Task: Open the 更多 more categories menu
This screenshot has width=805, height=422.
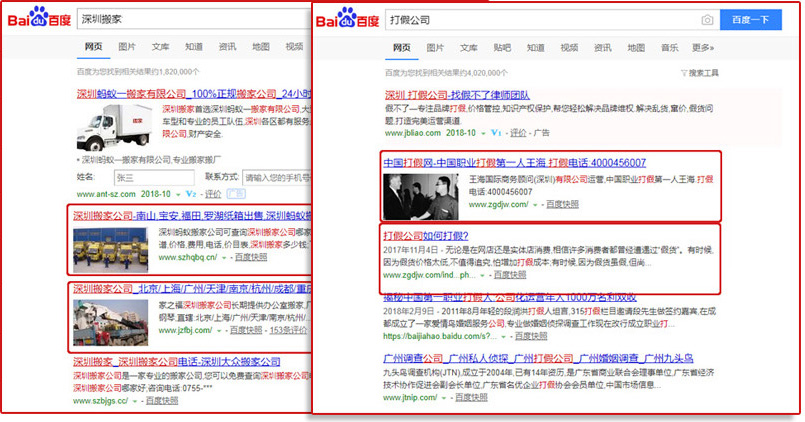Action: pyautogui.click(x=703, y=47)
